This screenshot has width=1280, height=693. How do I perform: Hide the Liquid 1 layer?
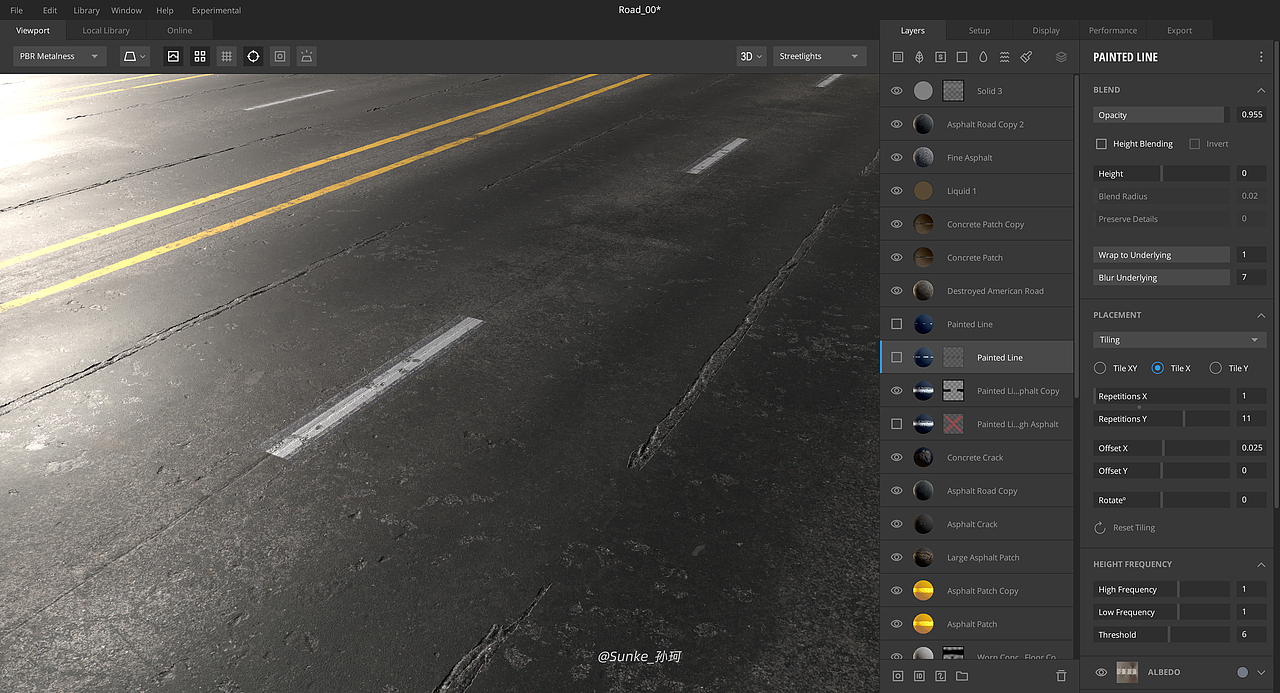896,191
